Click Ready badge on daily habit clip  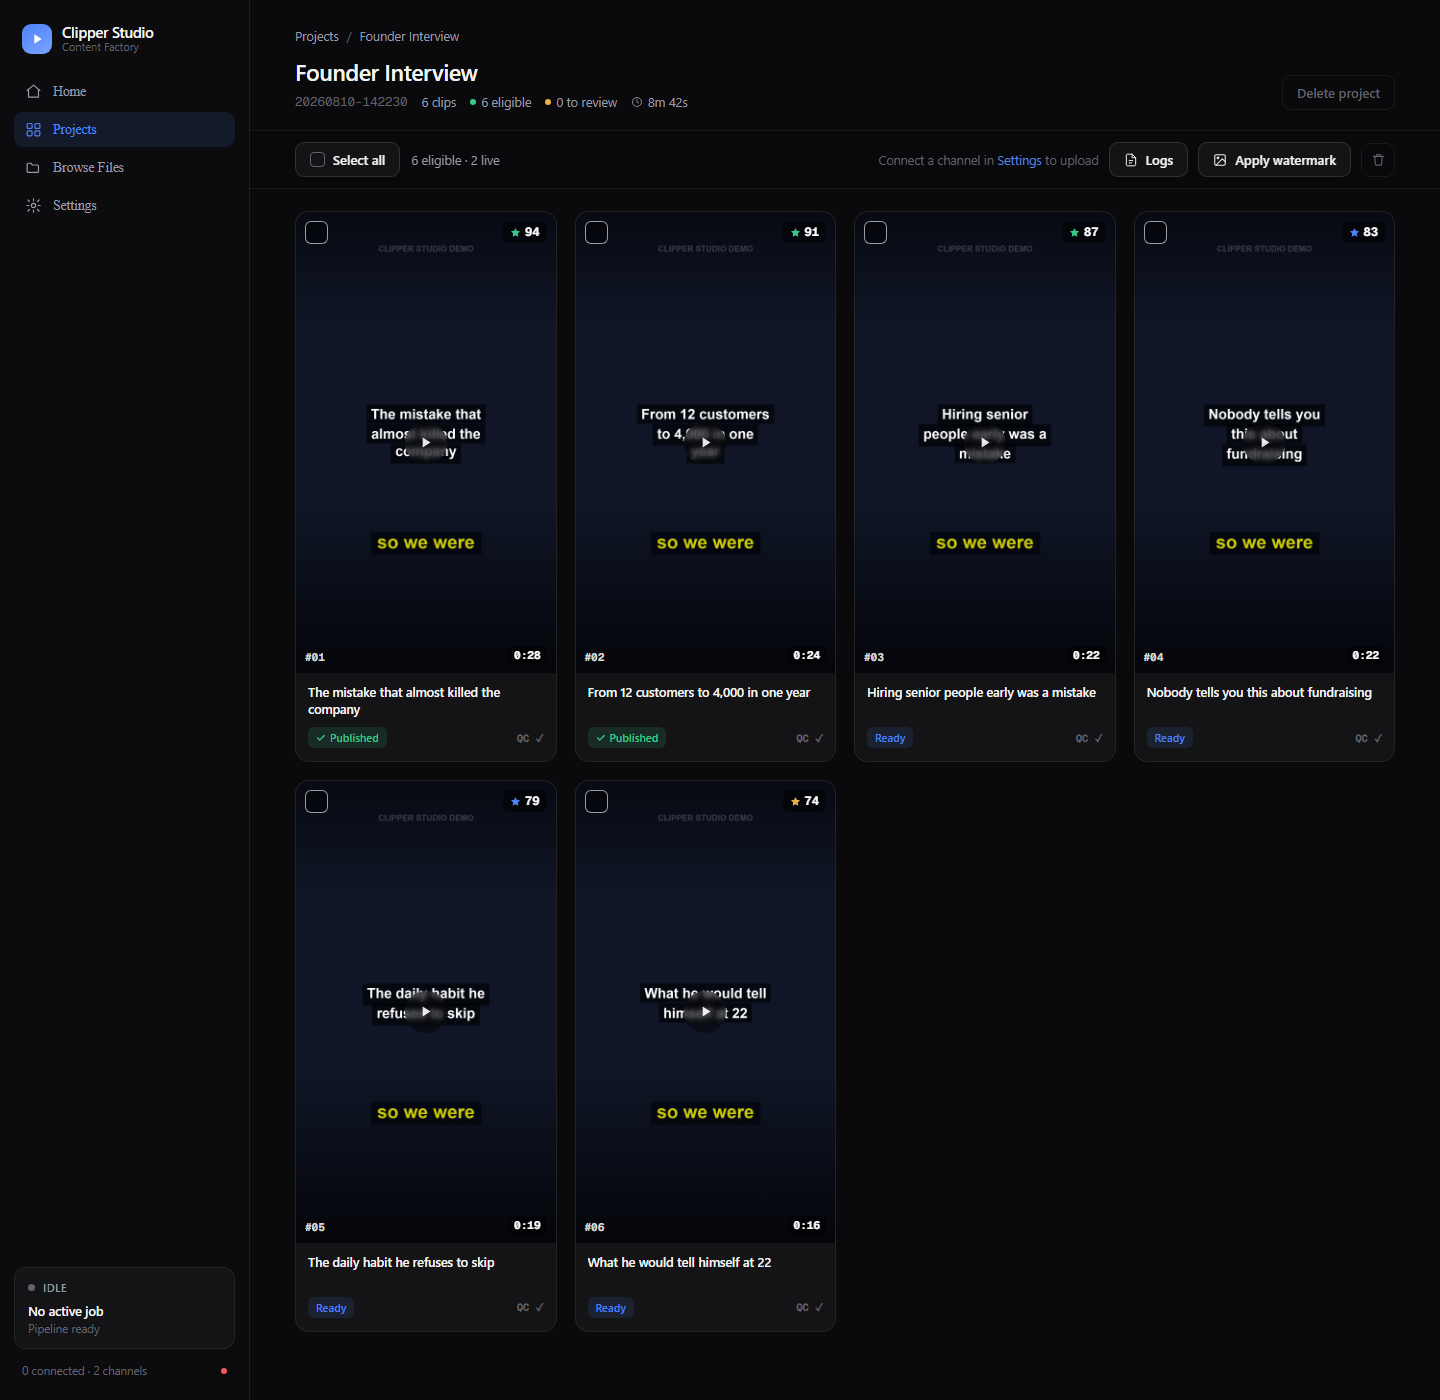coord(331,1308)
